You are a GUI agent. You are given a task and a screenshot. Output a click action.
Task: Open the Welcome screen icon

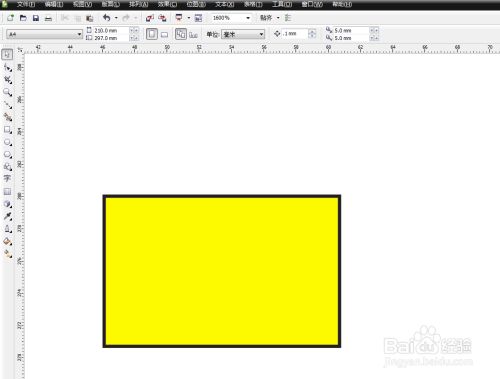coord(198,18)
